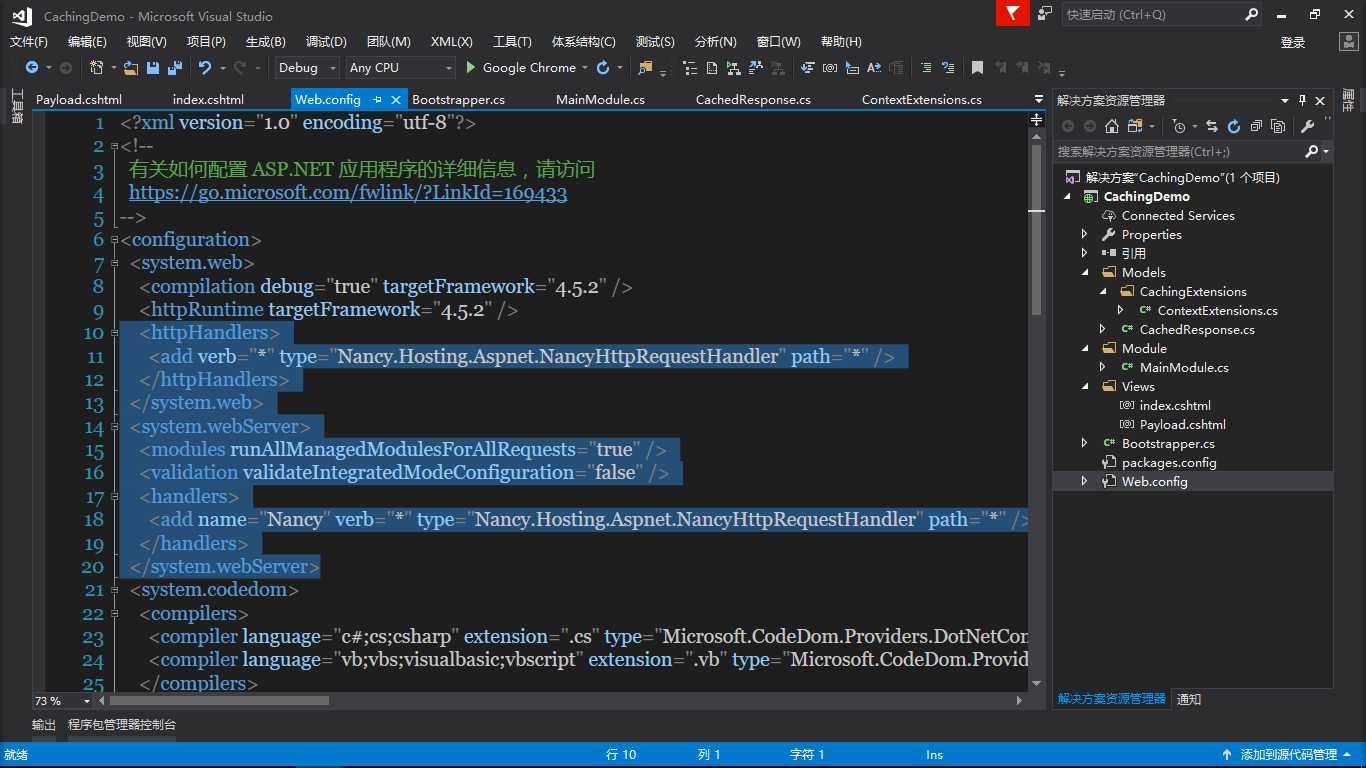Click the Open File folder icon
This screenshot has width=1366, height=768.
(130, 68)
